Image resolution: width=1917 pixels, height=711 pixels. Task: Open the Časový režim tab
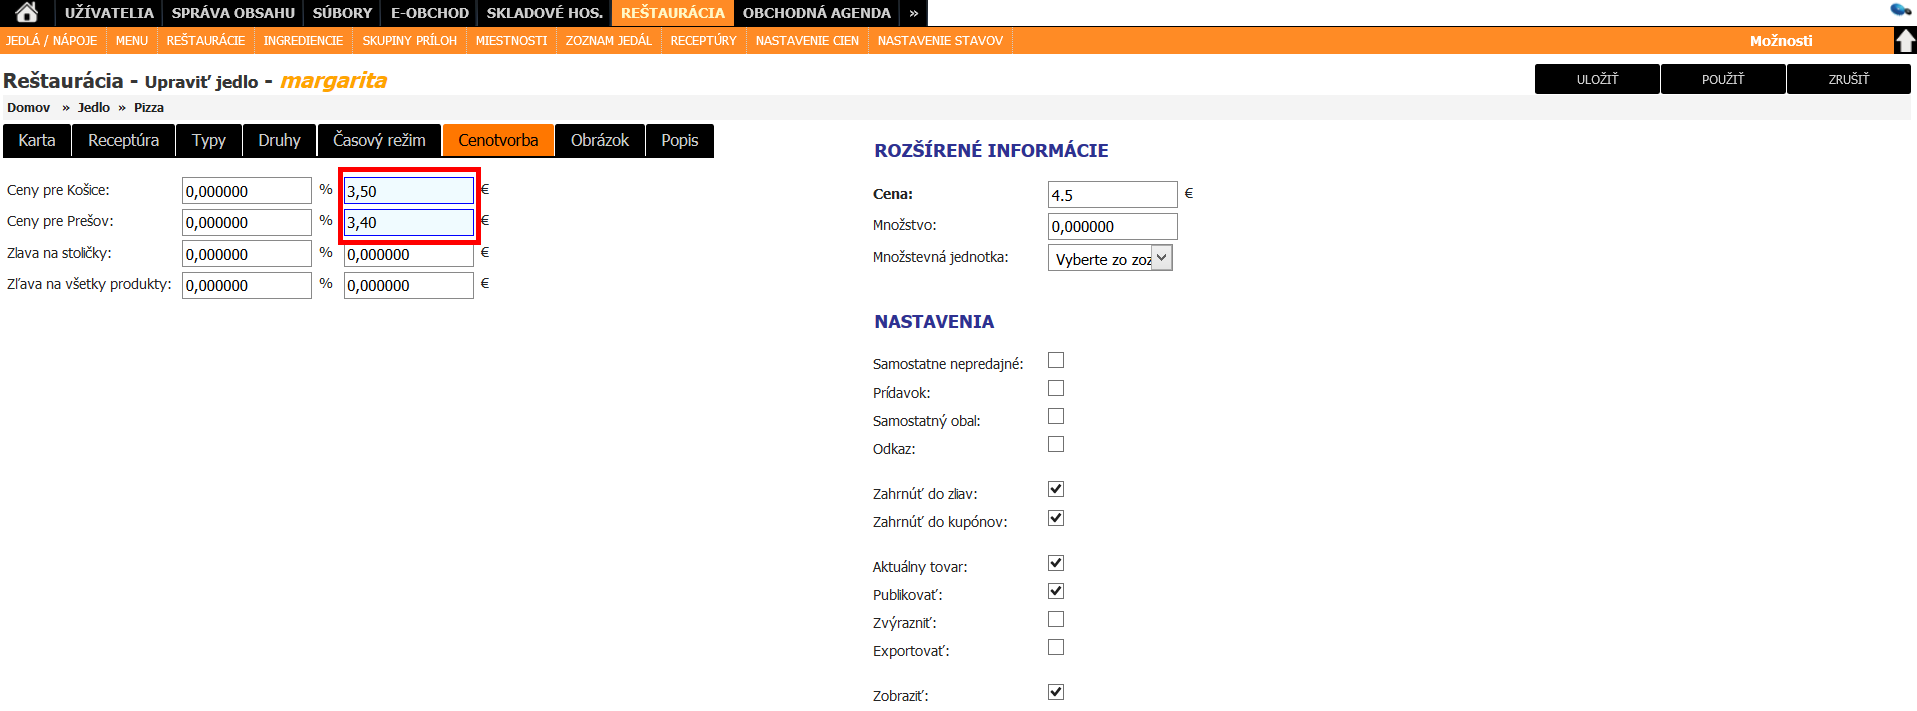pos(379,141)
